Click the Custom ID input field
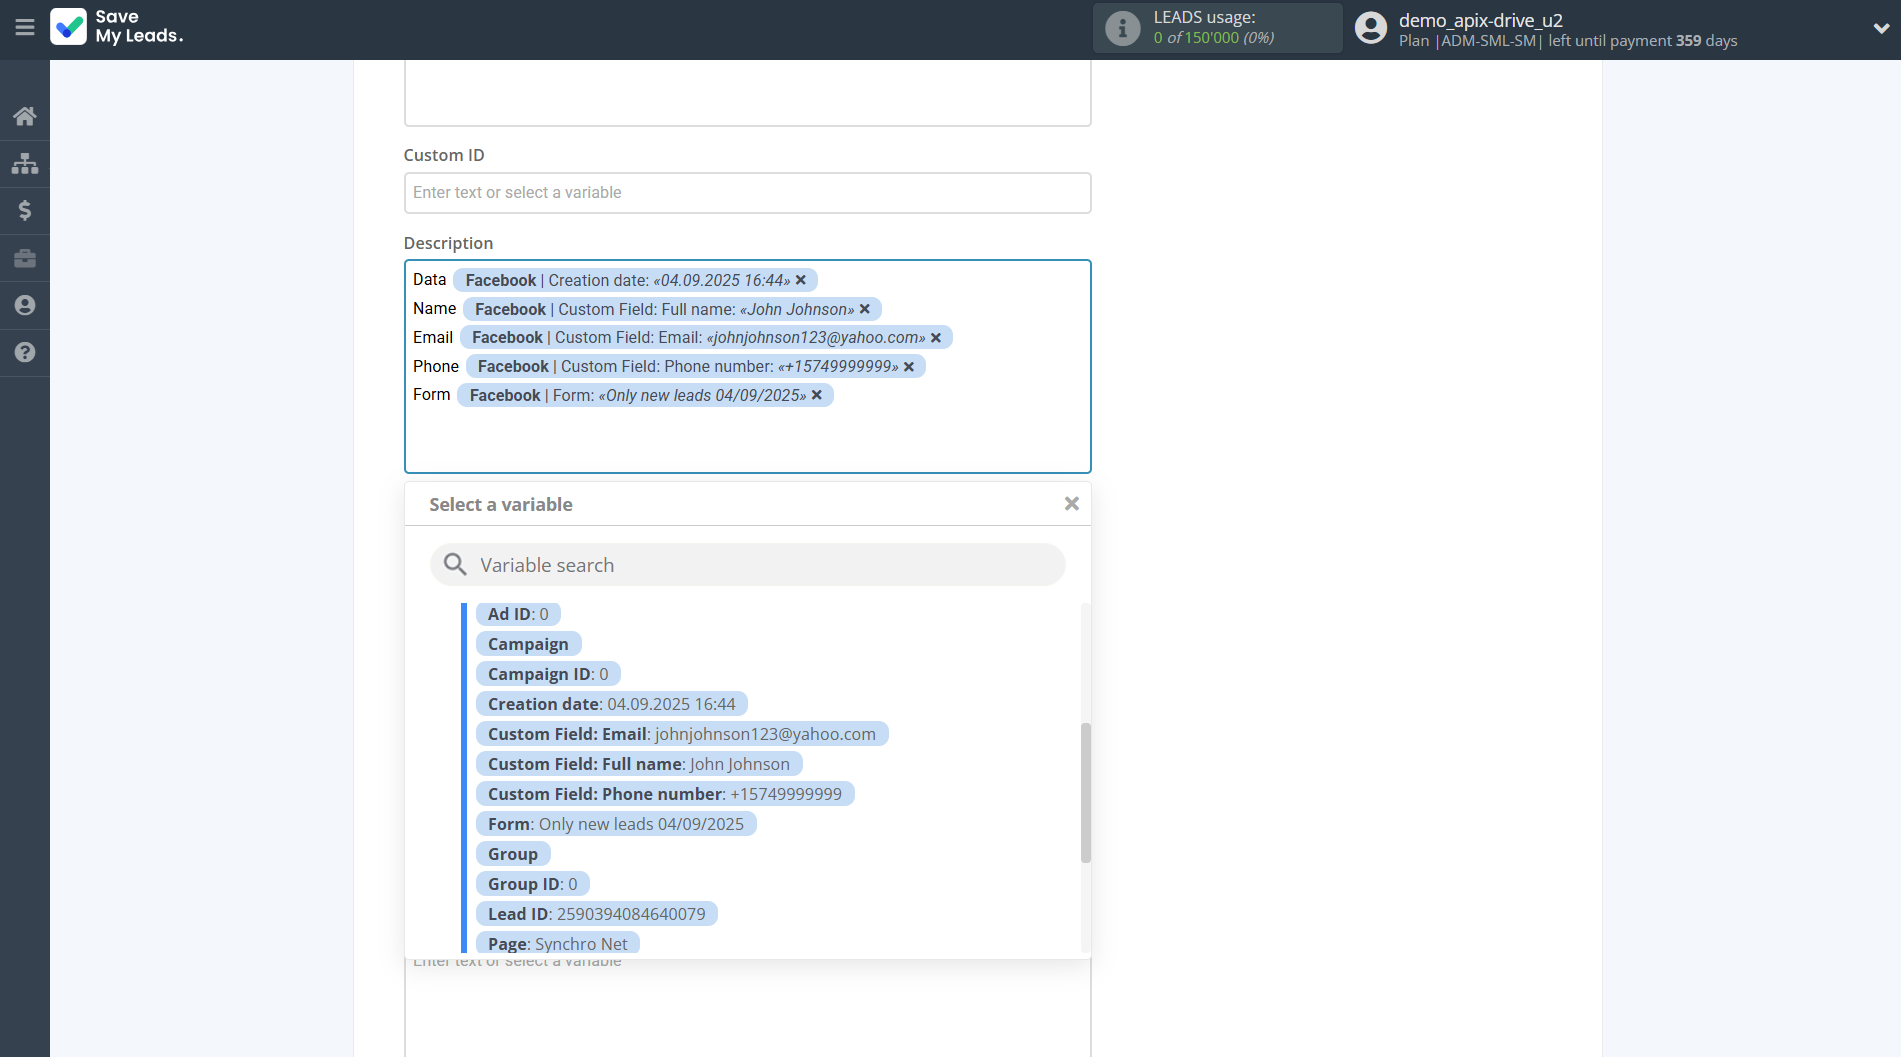 click(747, 193)
